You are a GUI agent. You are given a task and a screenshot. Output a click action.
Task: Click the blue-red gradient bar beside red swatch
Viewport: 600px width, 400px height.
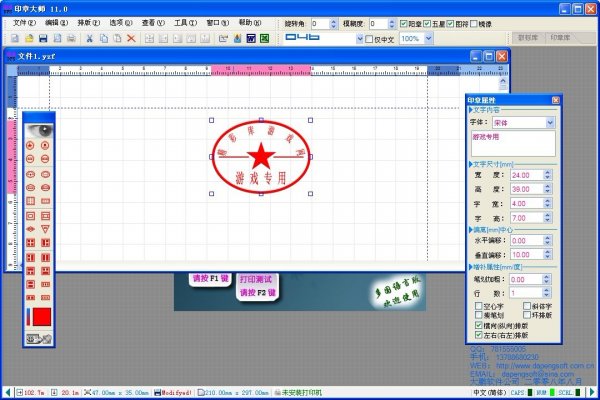[28, 317]
